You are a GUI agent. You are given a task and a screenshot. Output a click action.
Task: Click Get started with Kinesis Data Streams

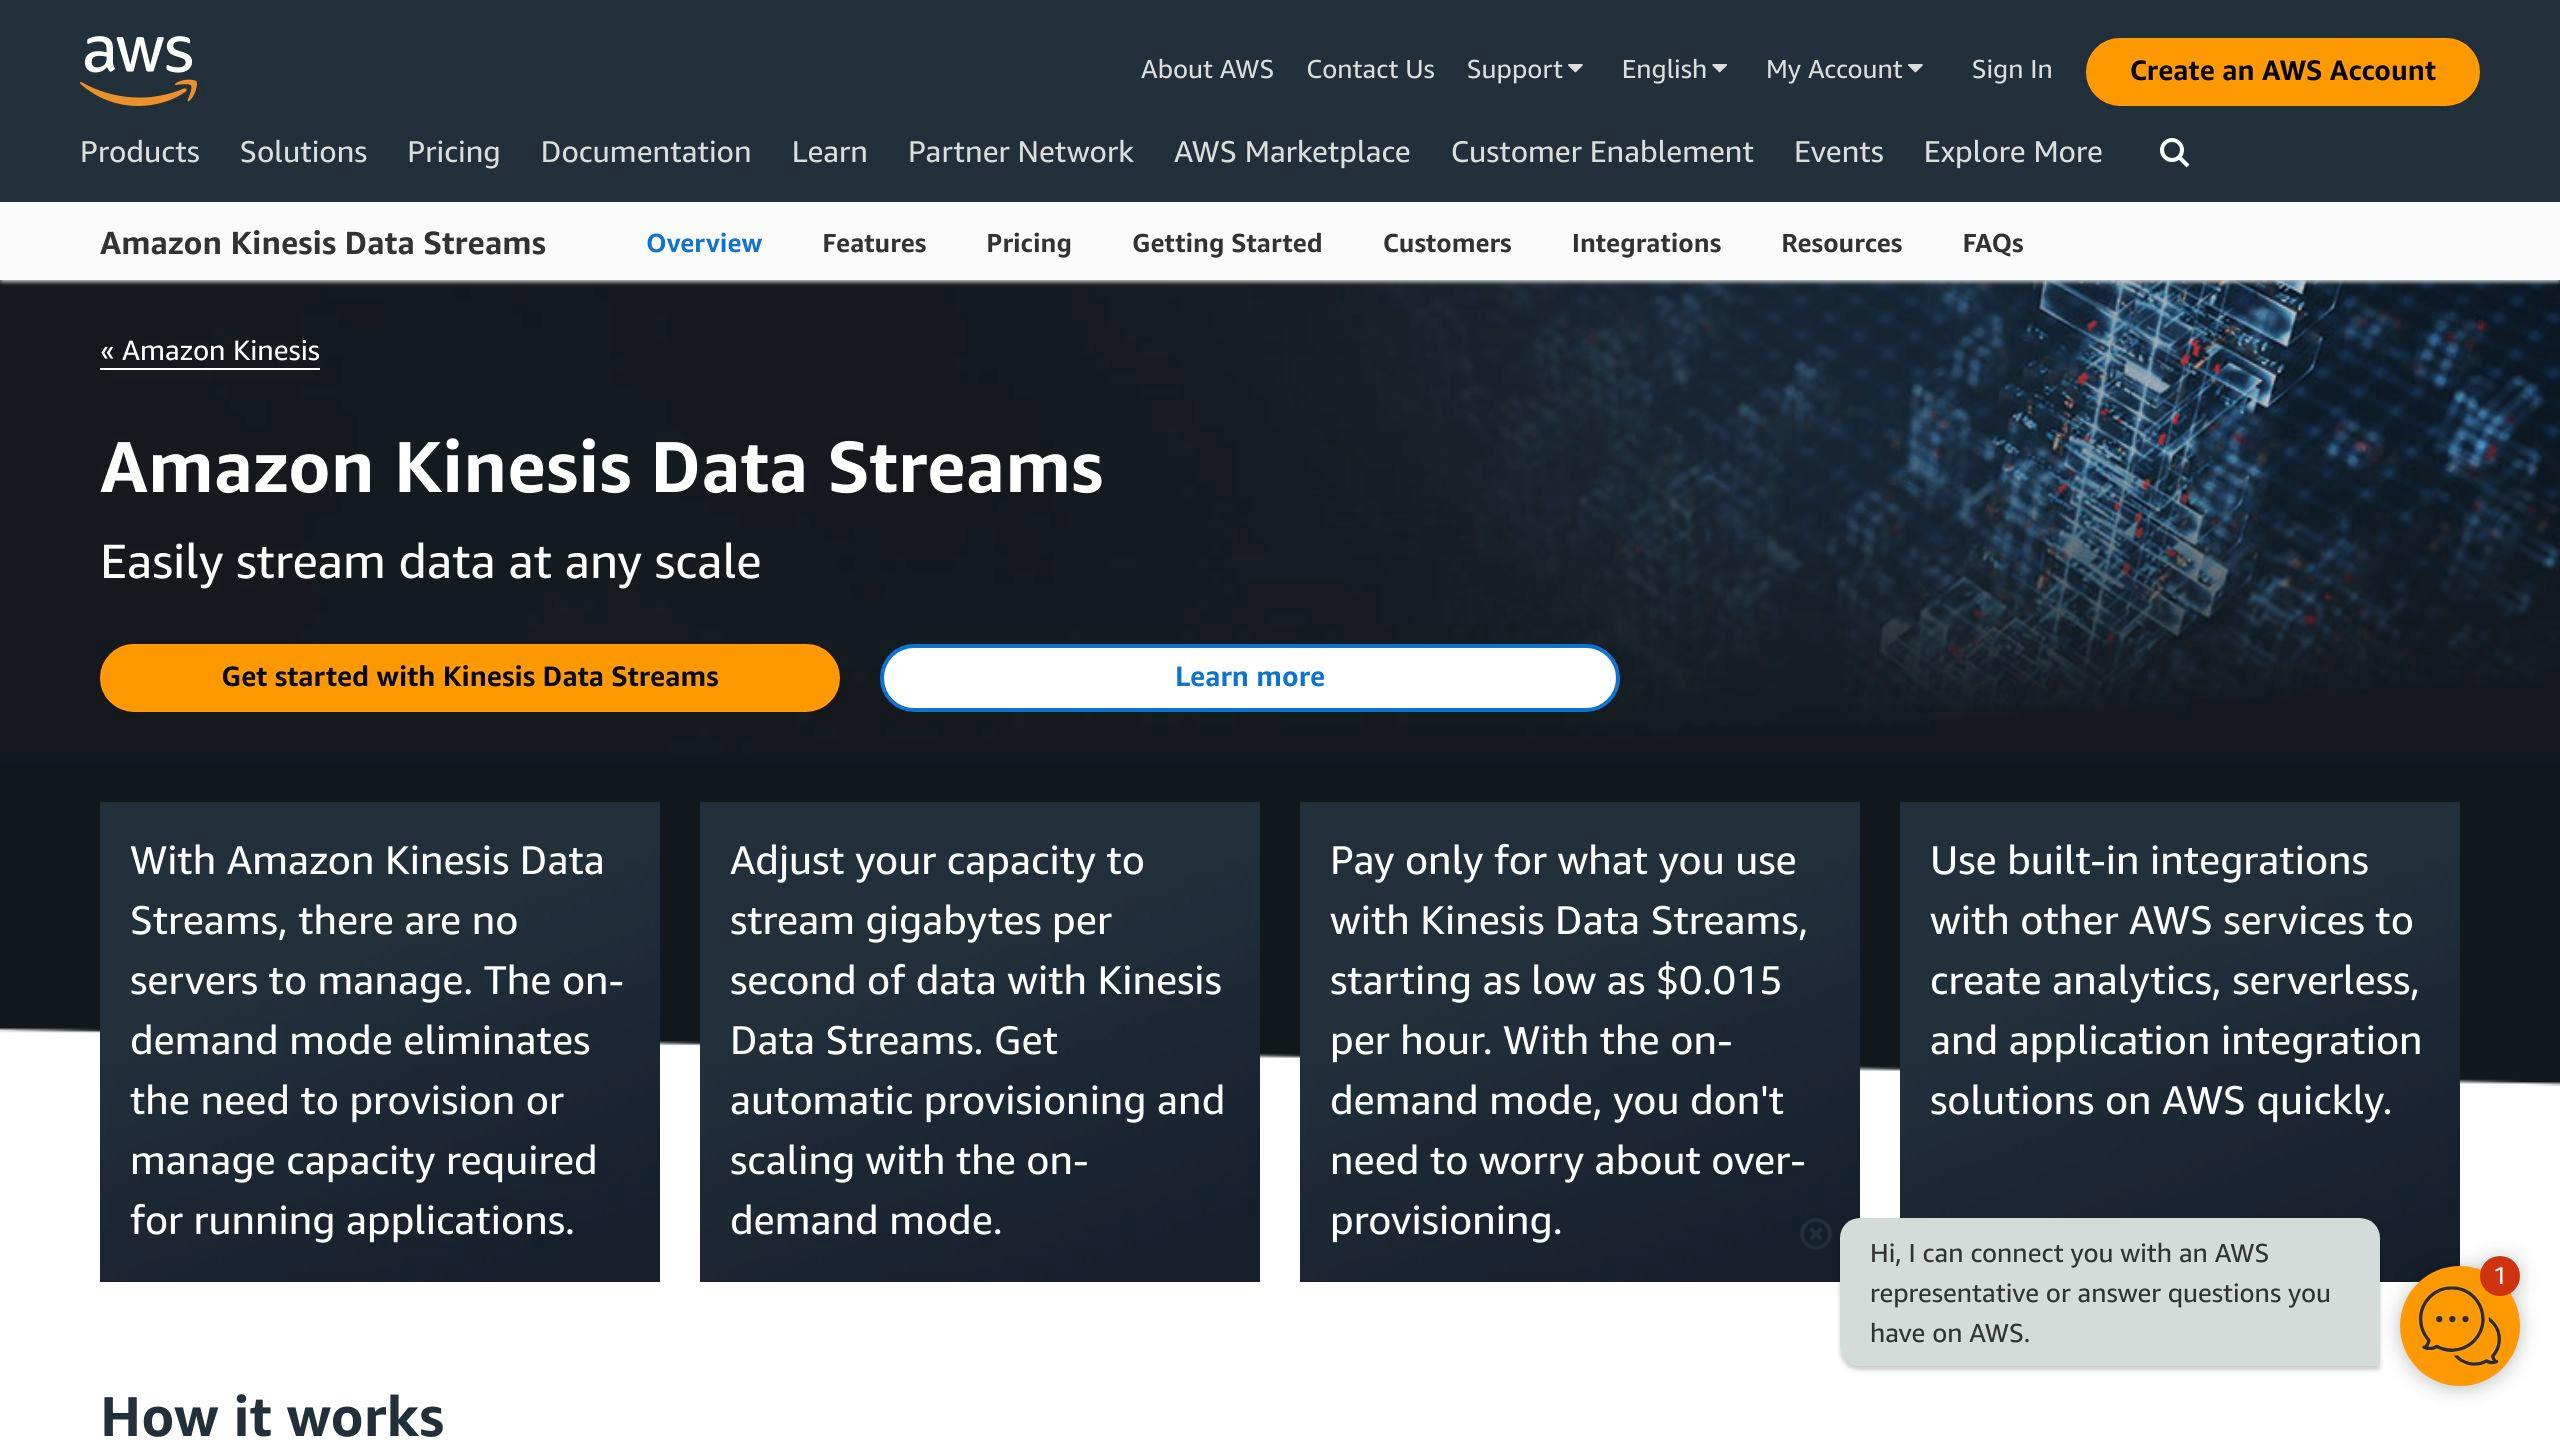pyautogui.click(x=469, y=677)
